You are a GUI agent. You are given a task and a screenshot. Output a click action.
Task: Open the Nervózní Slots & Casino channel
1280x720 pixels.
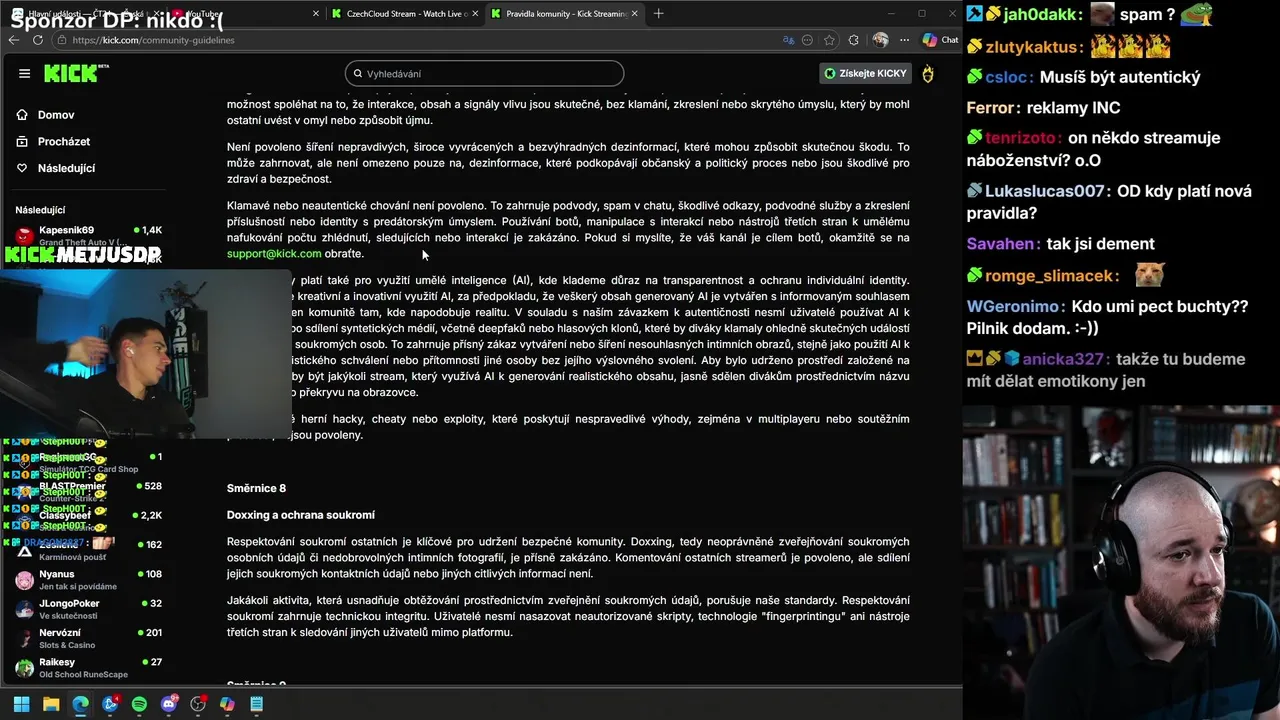coord(90,637)
